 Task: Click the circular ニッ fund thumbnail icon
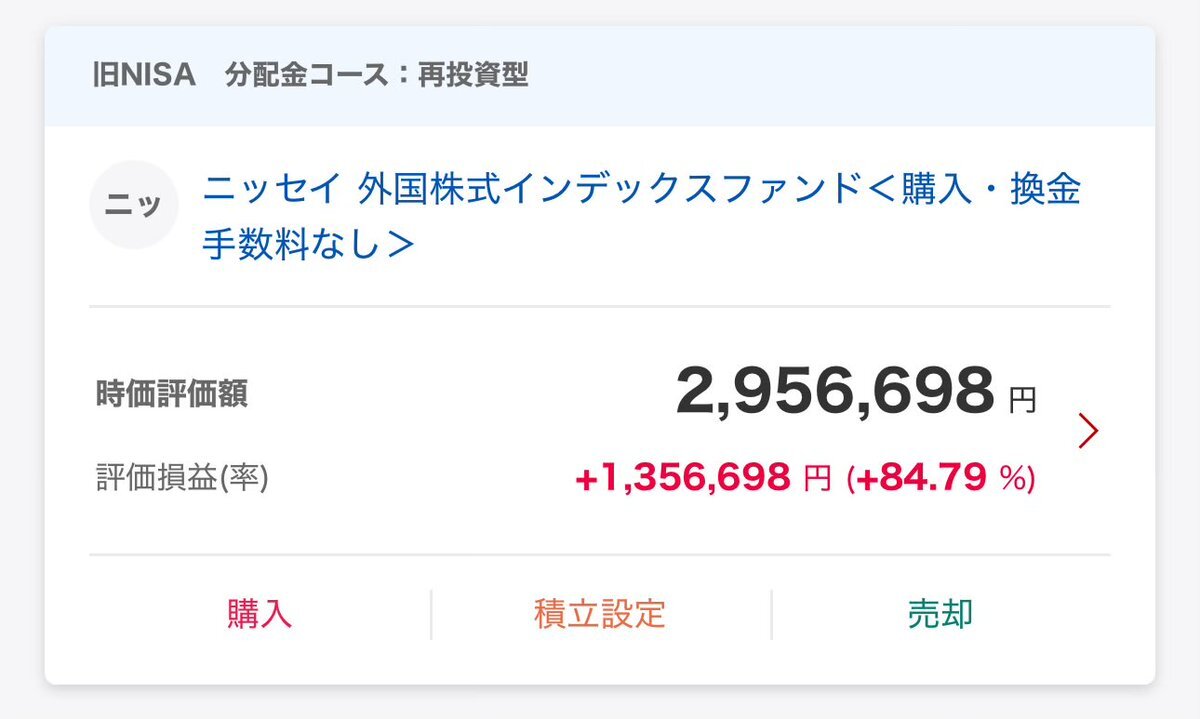(x=134, y=204)
